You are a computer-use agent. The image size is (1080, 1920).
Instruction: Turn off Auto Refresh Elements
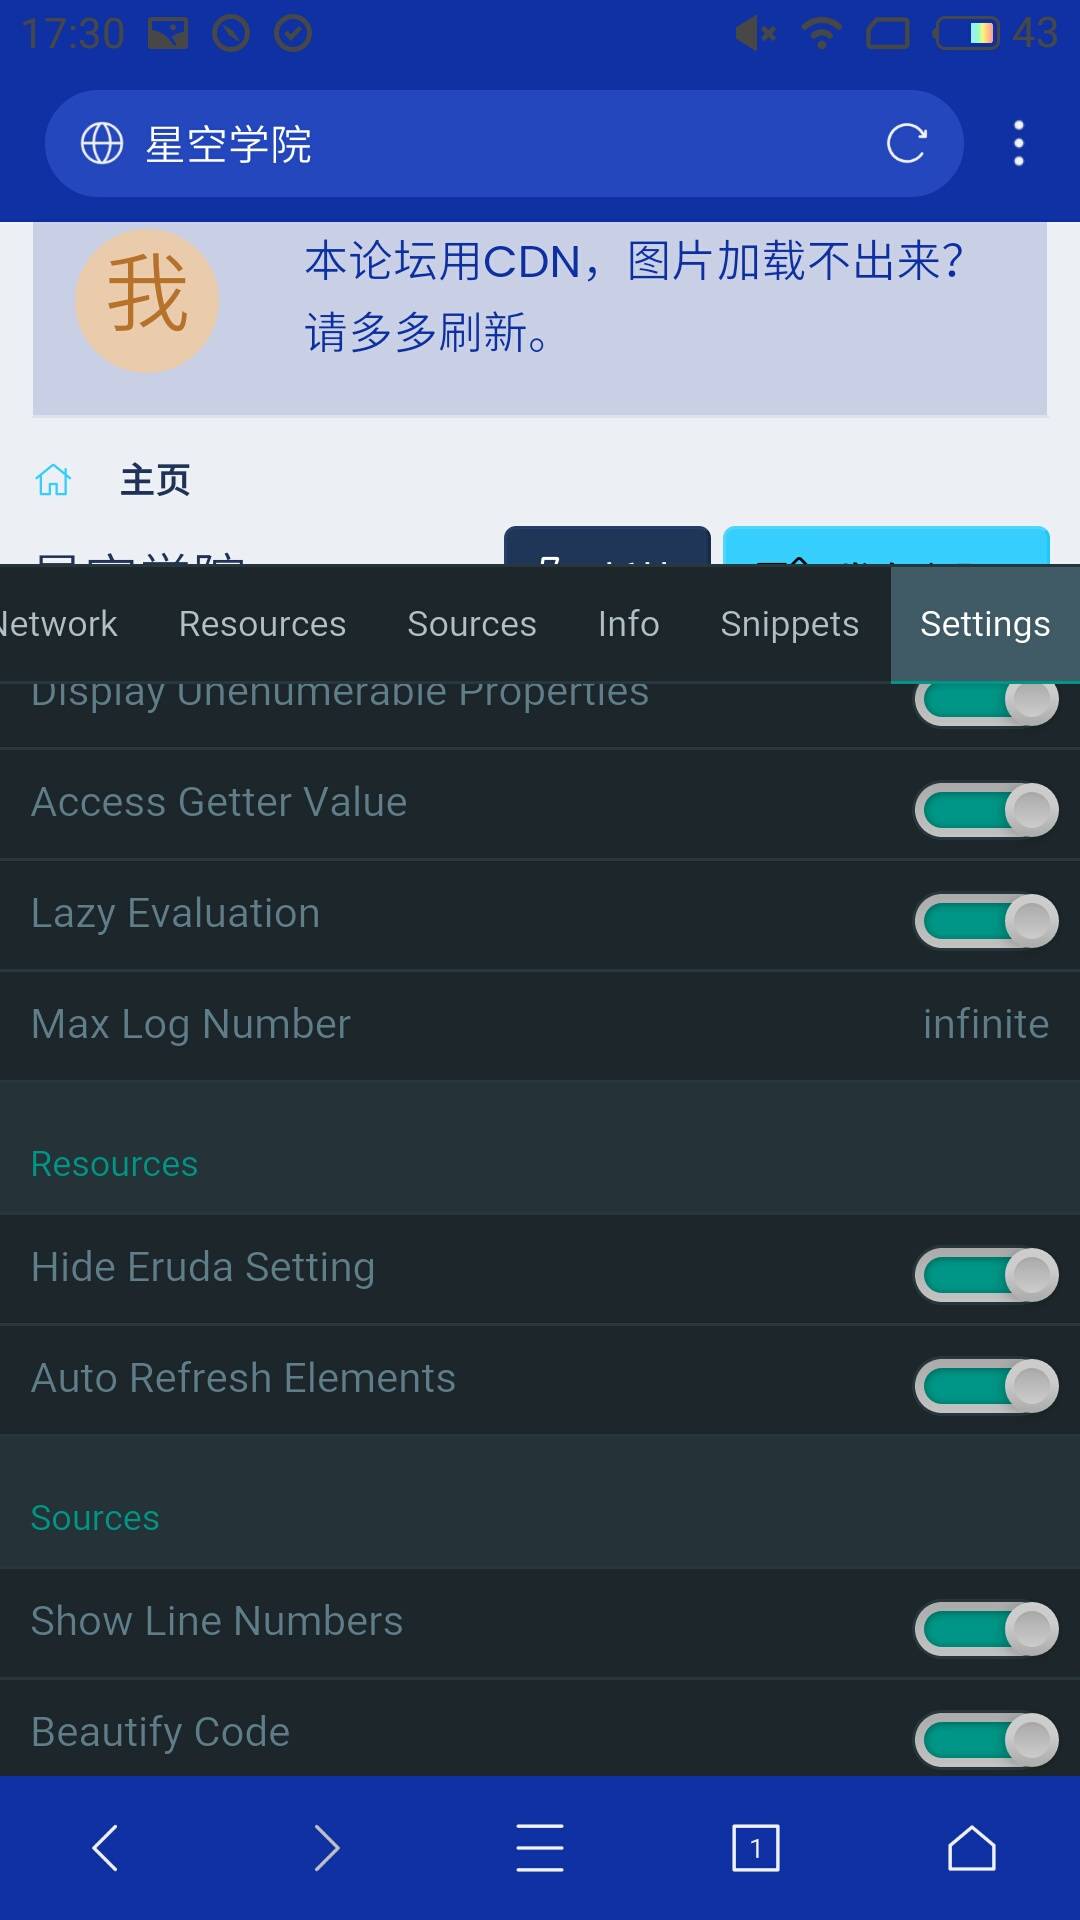click(x=986, y=1385)
